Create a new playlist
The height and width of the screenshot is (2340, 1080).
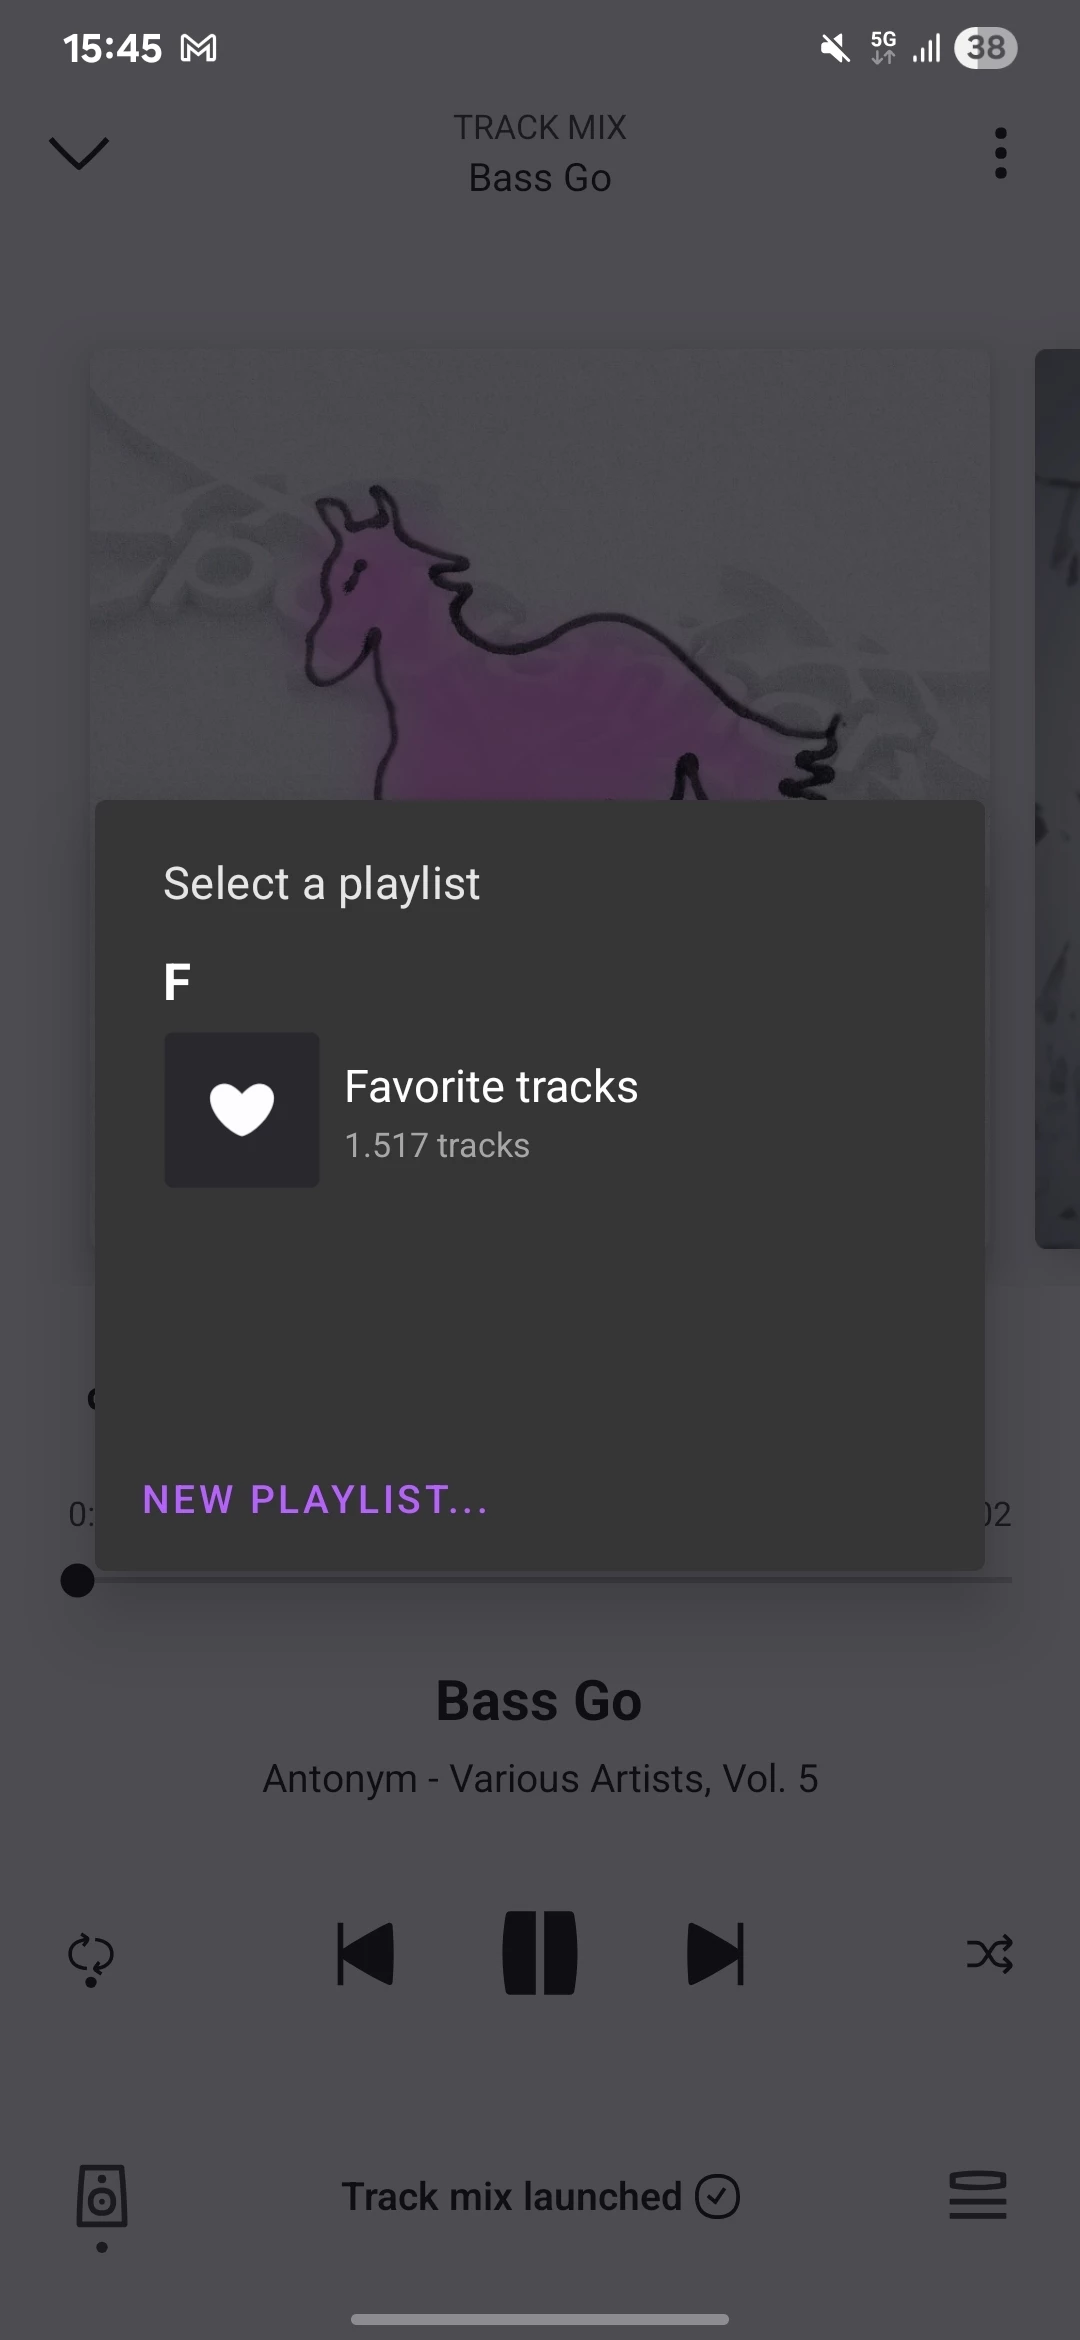[316, 1499]
